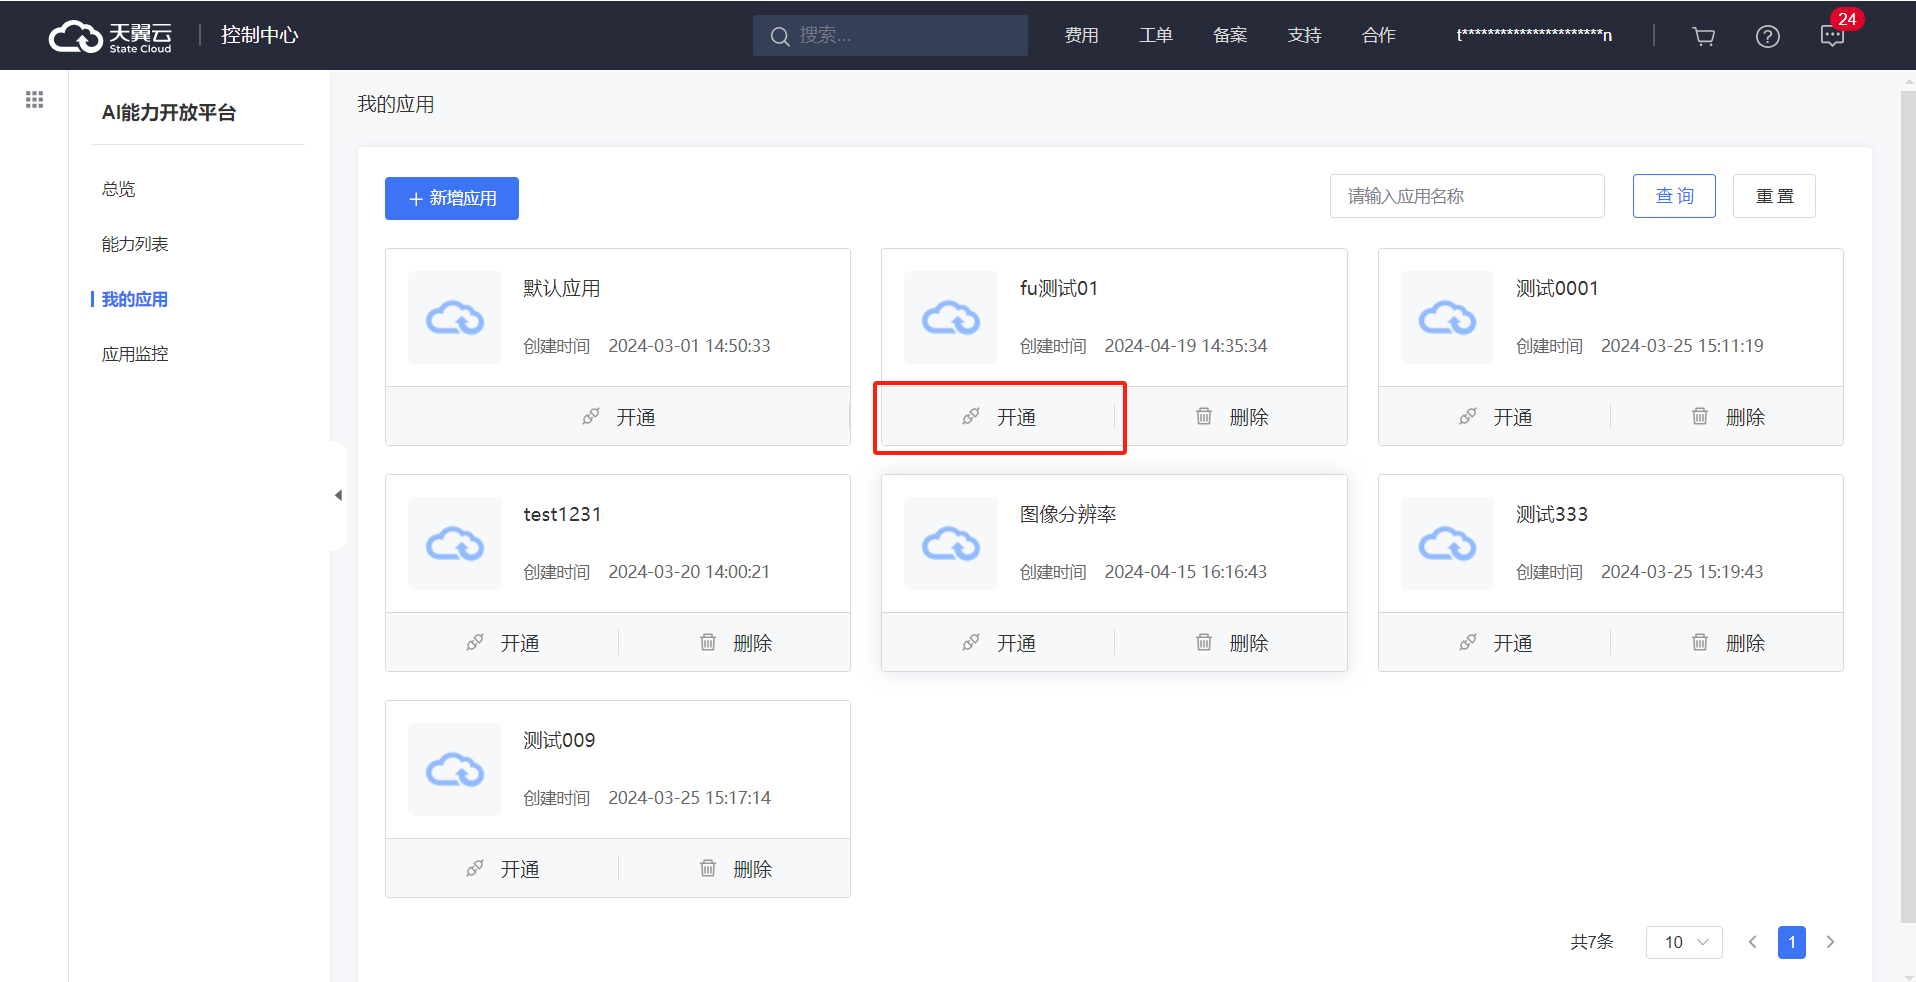1916x982 pixels.
Task: Click 开通 for test1231
Action: click(502, 643)
